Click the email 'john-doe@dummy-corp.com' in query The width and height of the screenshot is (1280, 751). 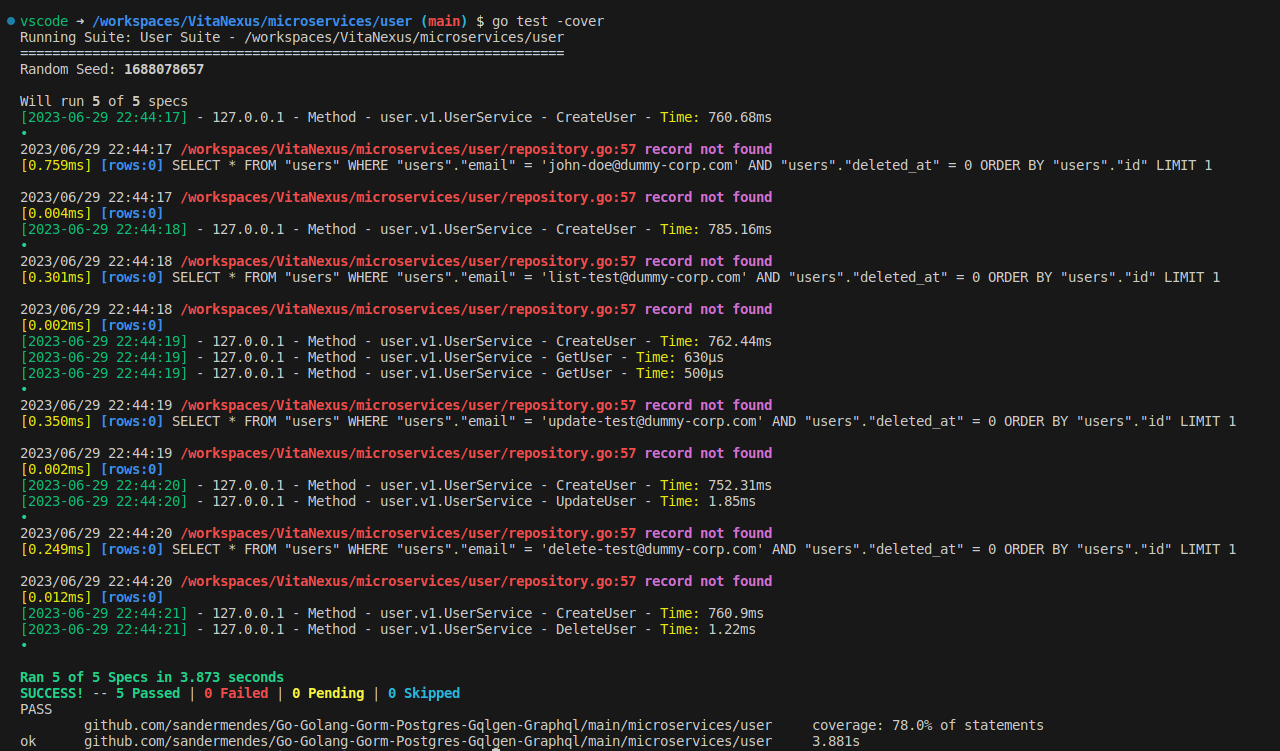tap(640, 165)
